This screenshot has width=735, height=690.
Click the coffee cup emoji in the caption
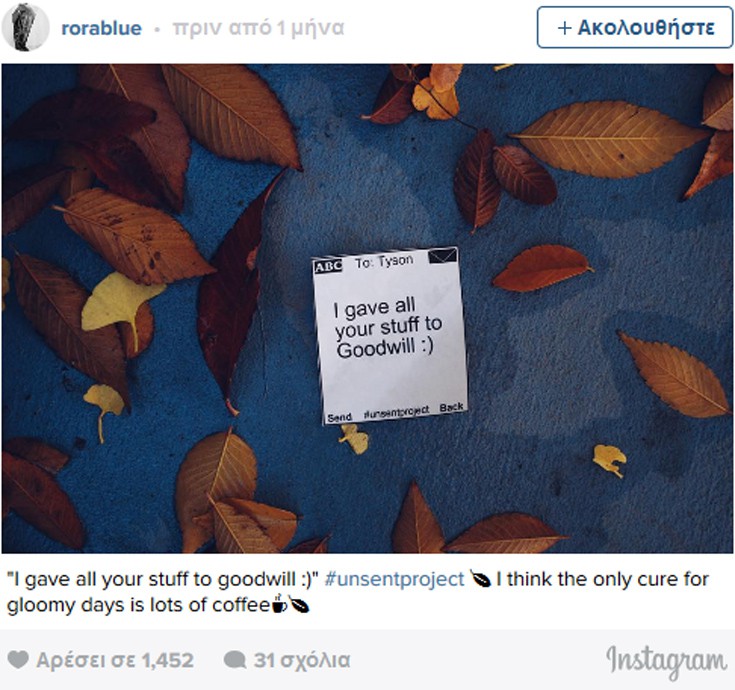(x=279, y=604)
